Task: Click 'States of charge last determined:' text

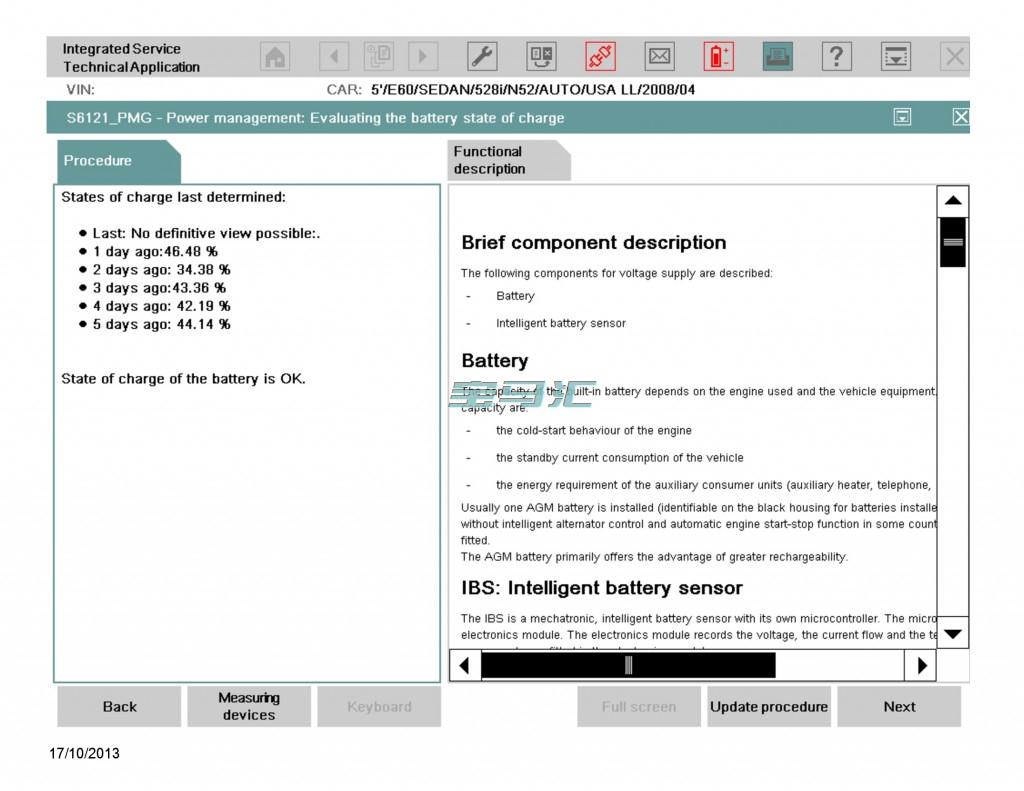Action: point(173,197)
